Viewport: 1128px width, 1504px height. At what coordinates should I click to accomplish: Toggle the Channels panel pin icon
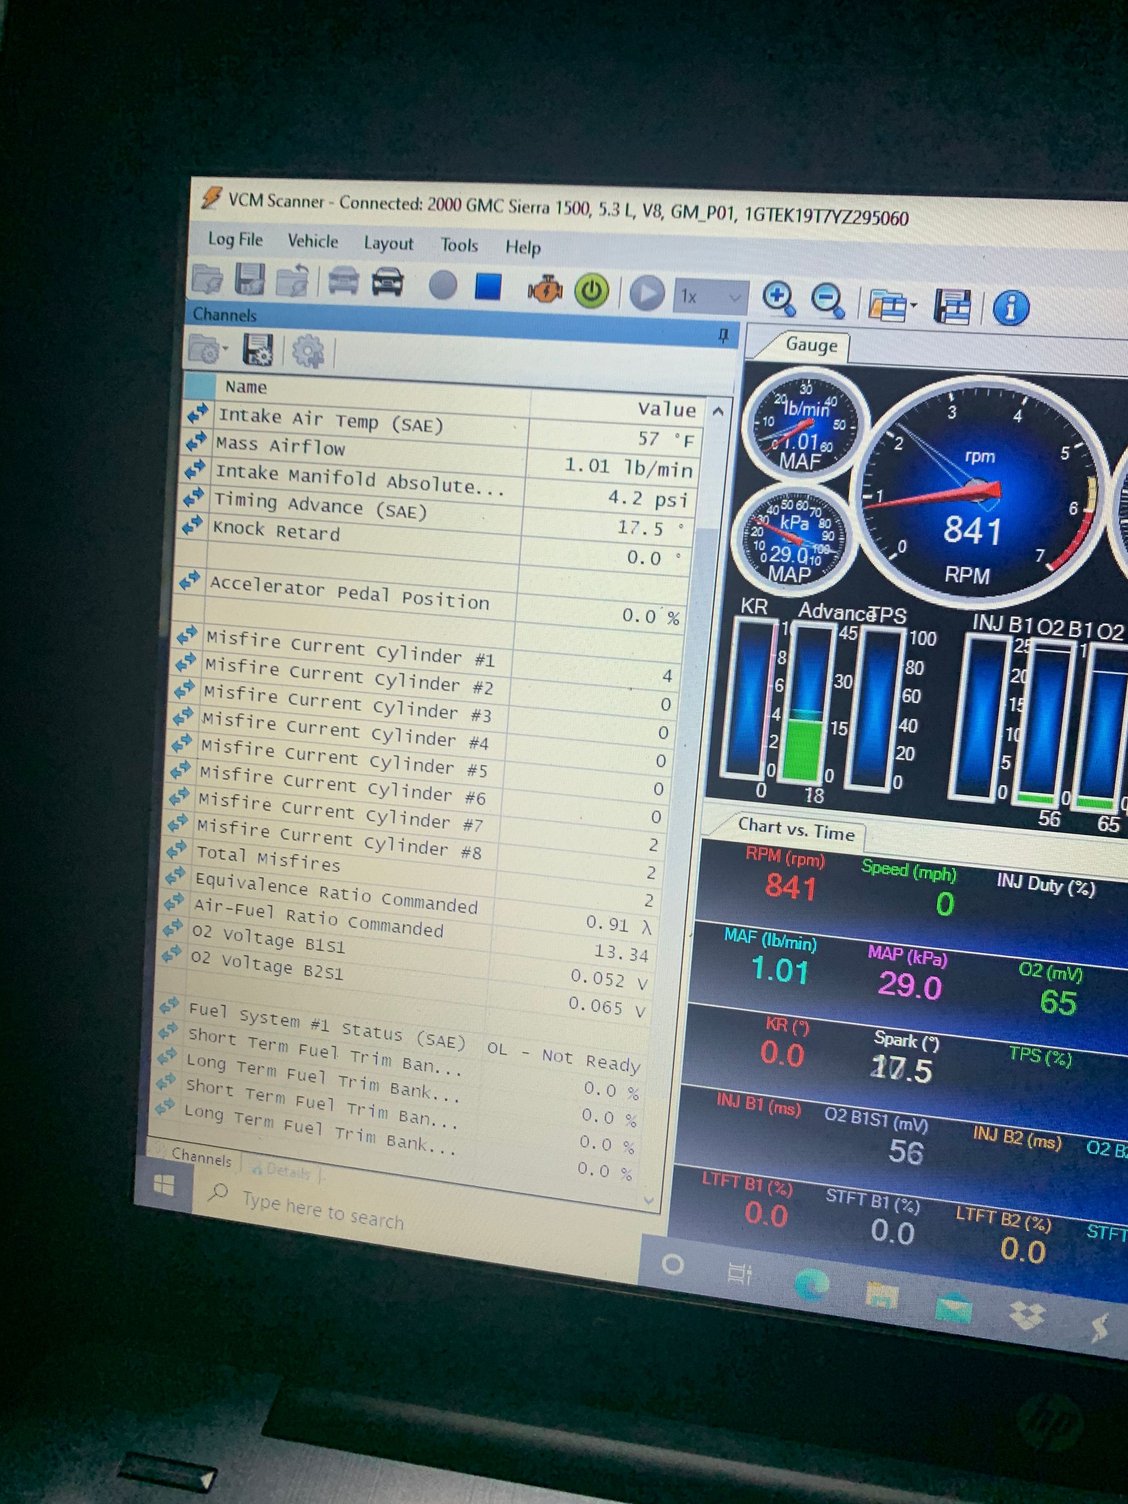[x=723, y=335]
